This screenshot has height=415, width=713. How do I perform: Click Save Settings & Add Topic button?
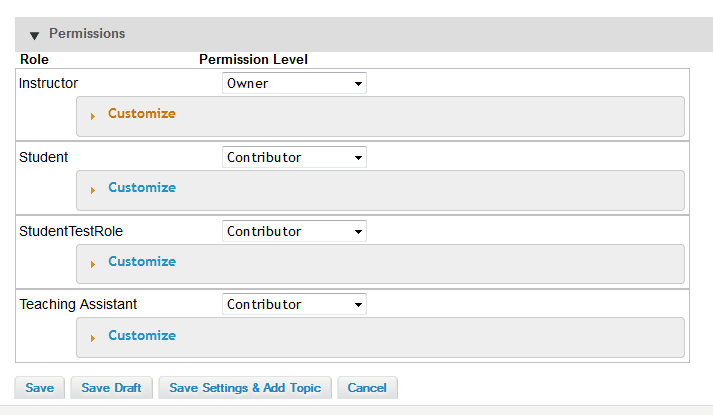(245, 388)
